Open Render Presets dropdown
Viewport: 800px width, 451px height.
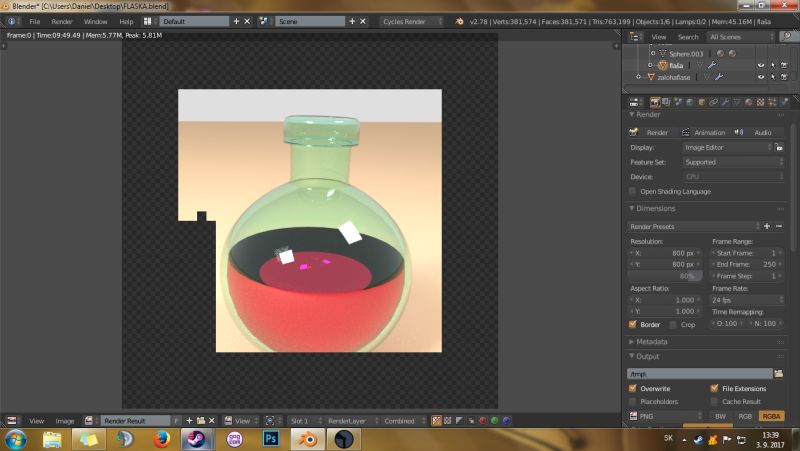pos(694,227)
